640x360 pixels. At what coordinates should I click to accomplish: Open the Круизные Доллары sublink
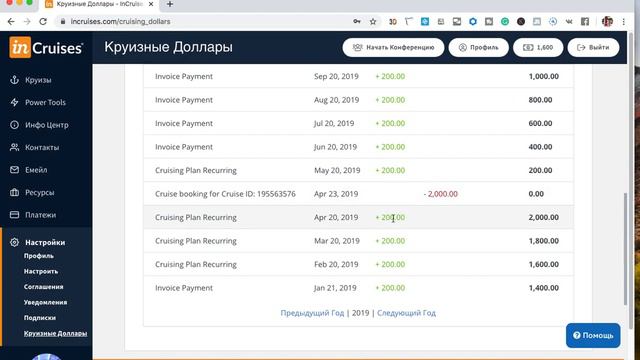tap(55, 333)
